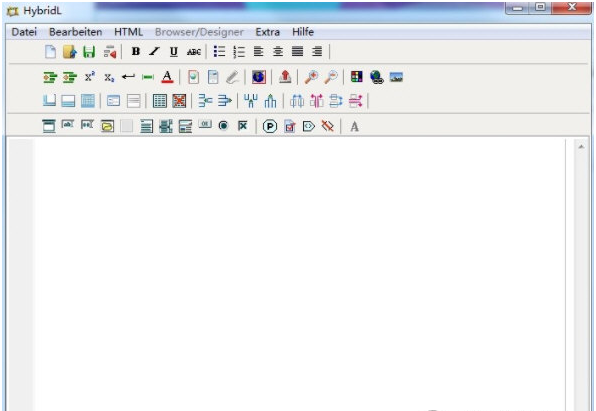The height and width of the screenshot is (411, 596).
Task: Insert a table grid
Action: coord(160,101)
